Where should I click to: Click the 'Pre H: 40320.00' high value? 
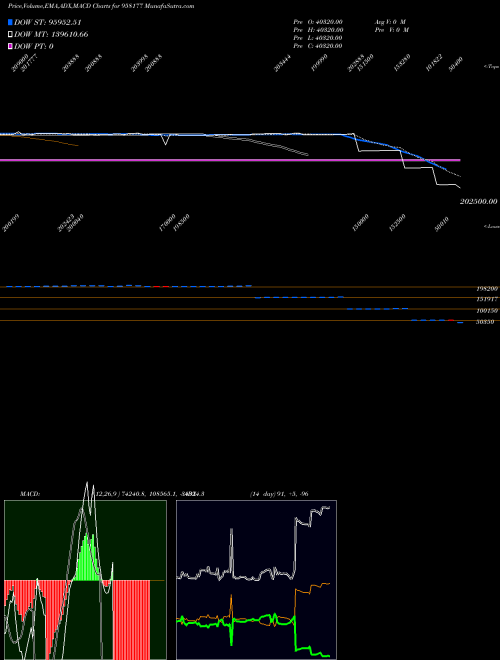click(318, 30)
